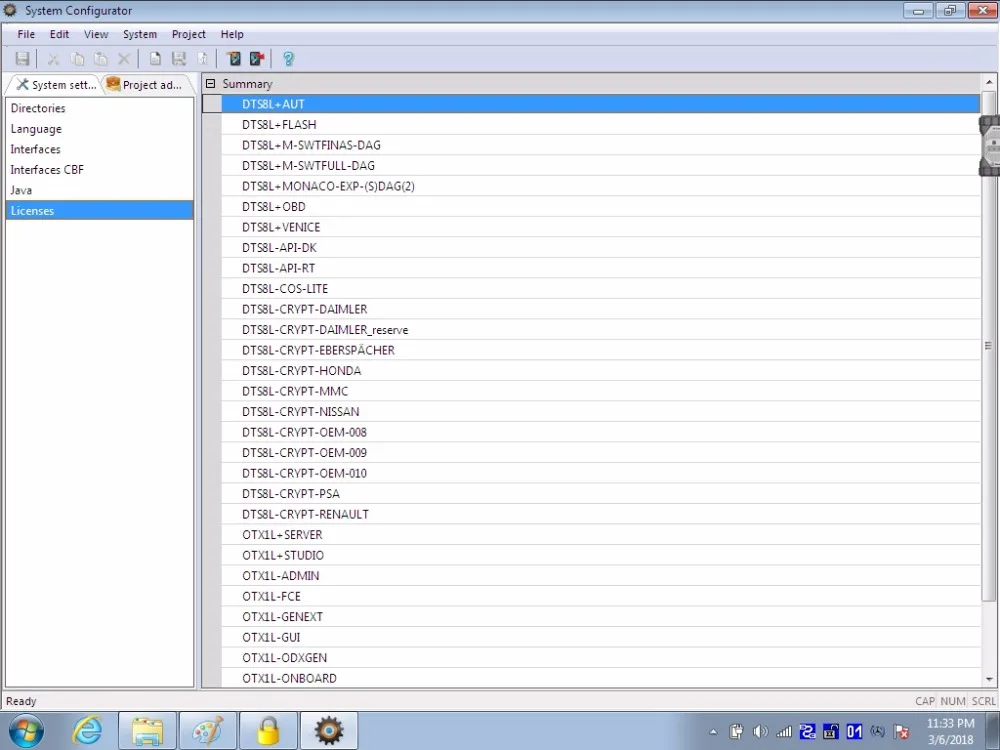Click the document info toolbar icon
Screen dimensions: 1000x750
pyautogui.click(x=202, y=59)
